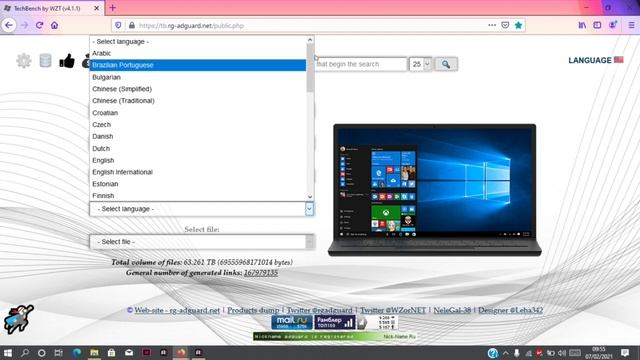640x360 pixels.
Task: Open new browser tab plus button
Action: point(113,8)
